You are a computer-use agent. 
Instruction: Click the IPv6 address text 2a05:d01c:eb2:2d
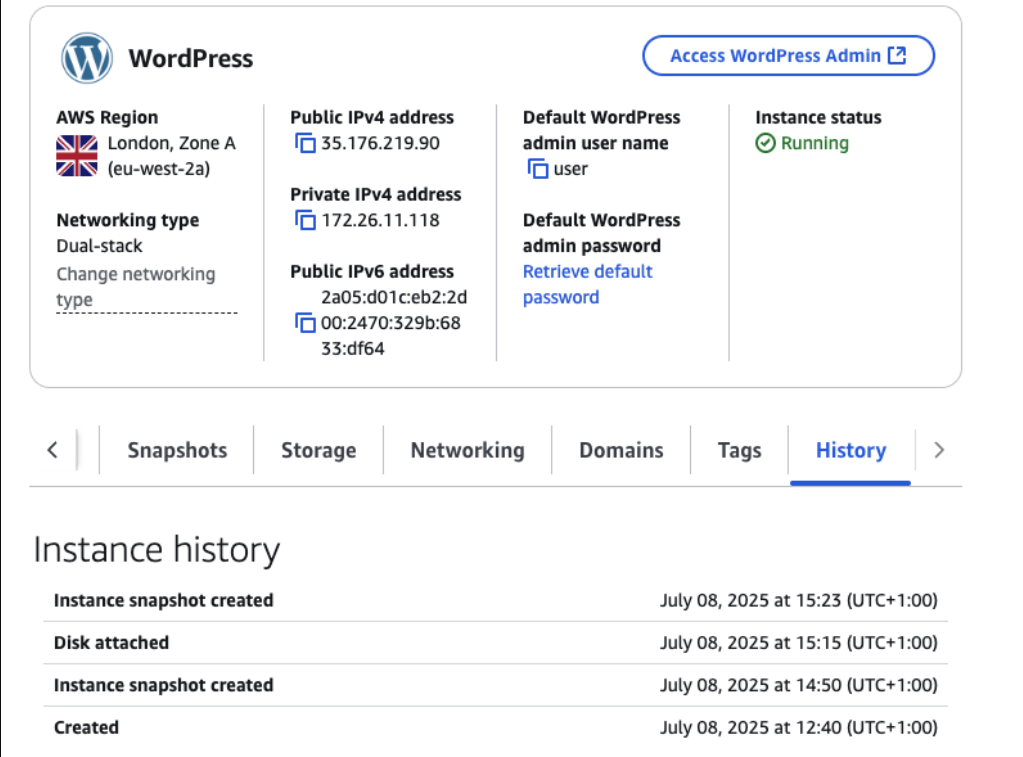(394, 297)
